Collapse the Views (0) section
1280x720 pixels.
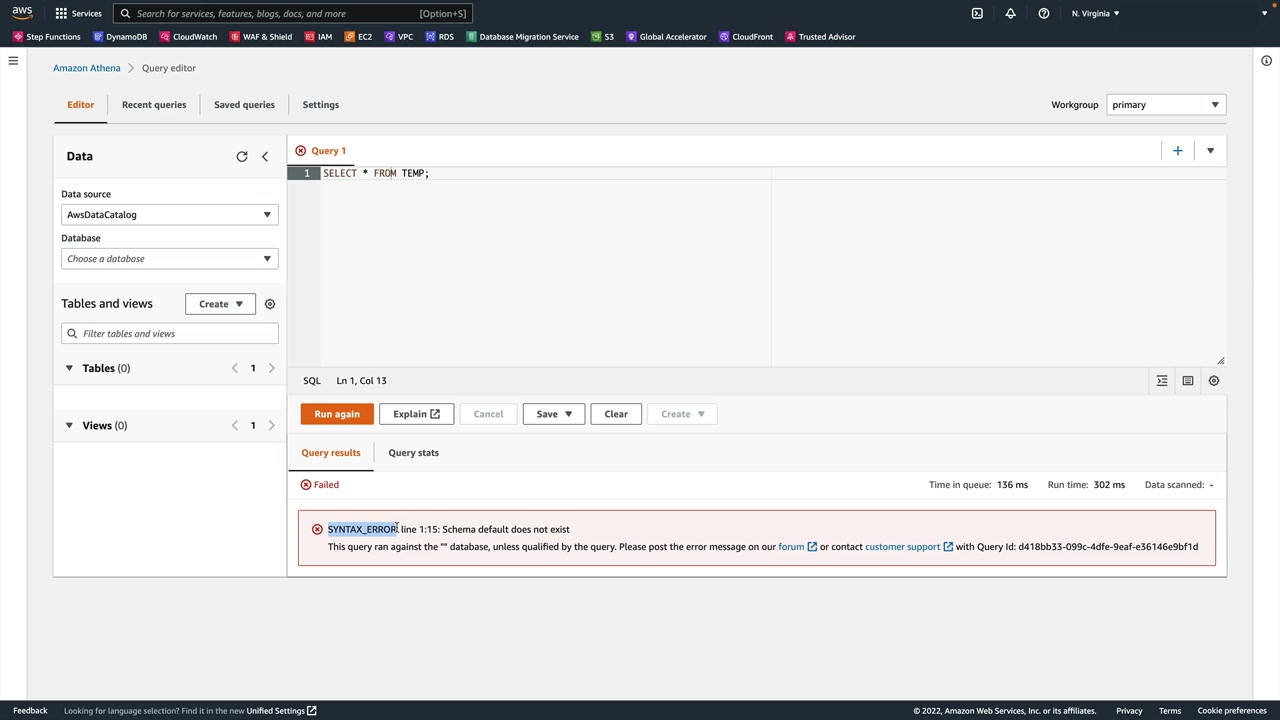69,426
